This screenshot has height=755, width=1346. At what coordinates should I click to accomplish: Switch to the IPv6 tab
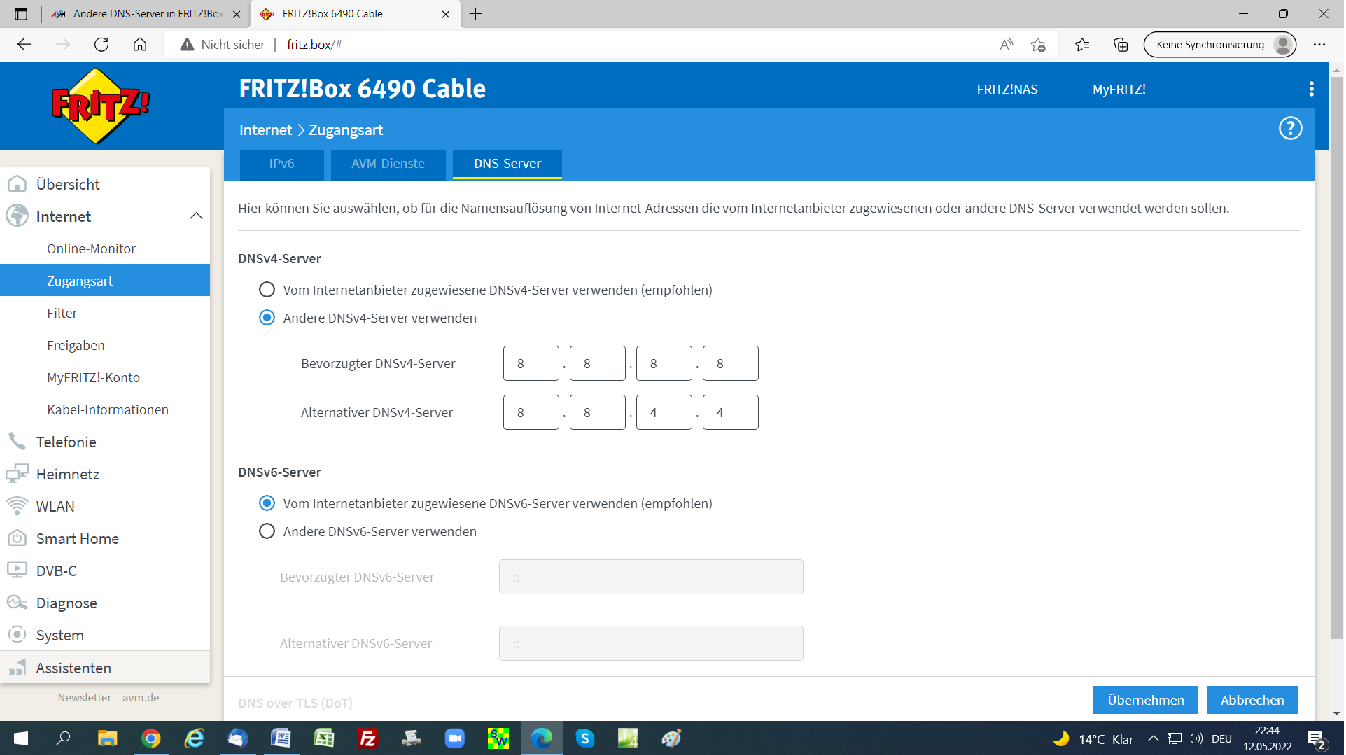pos(282,164)
